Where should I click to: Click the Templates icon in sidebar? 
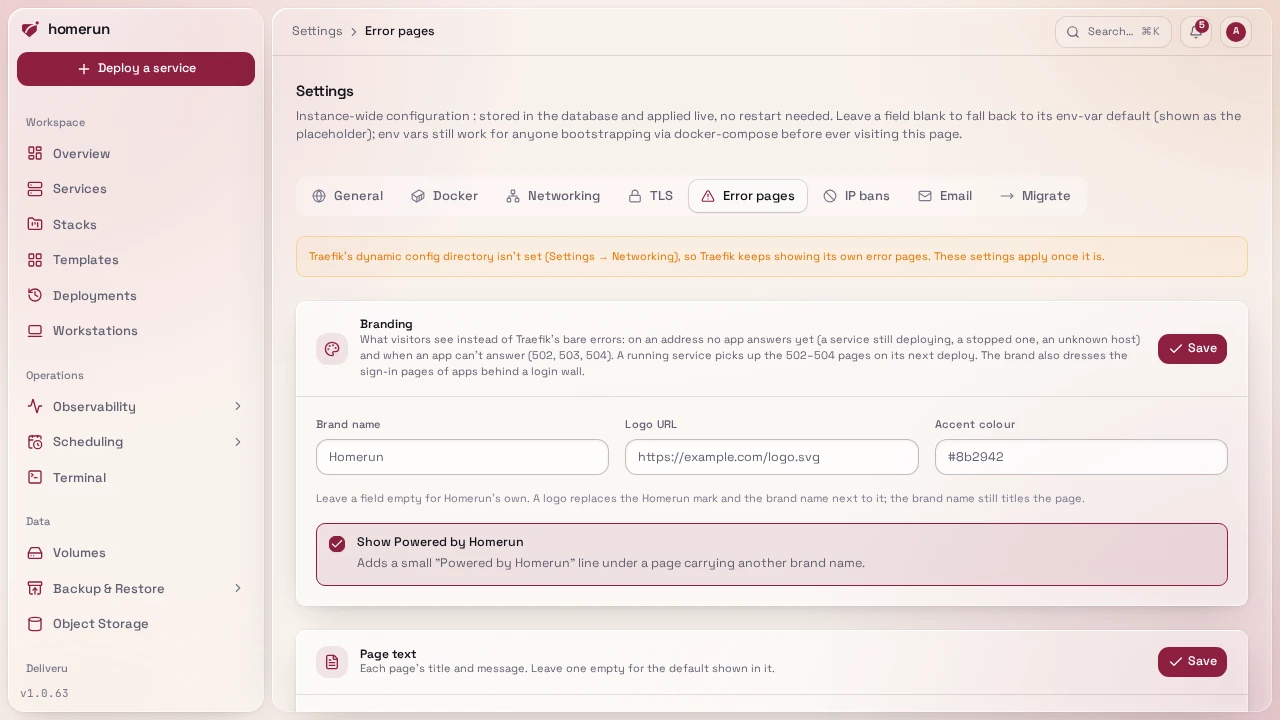coord(35,260)
